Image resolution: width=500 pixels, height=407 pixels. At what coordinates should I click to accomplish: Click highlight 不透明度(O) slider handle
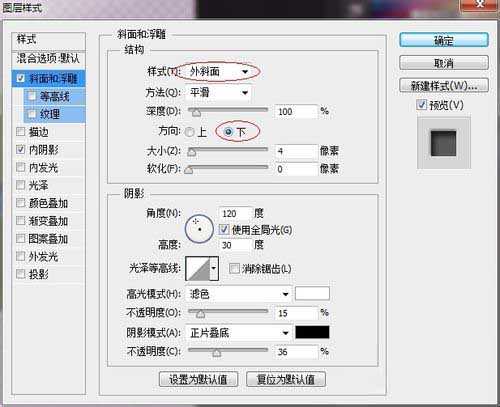tap(200, 314)
